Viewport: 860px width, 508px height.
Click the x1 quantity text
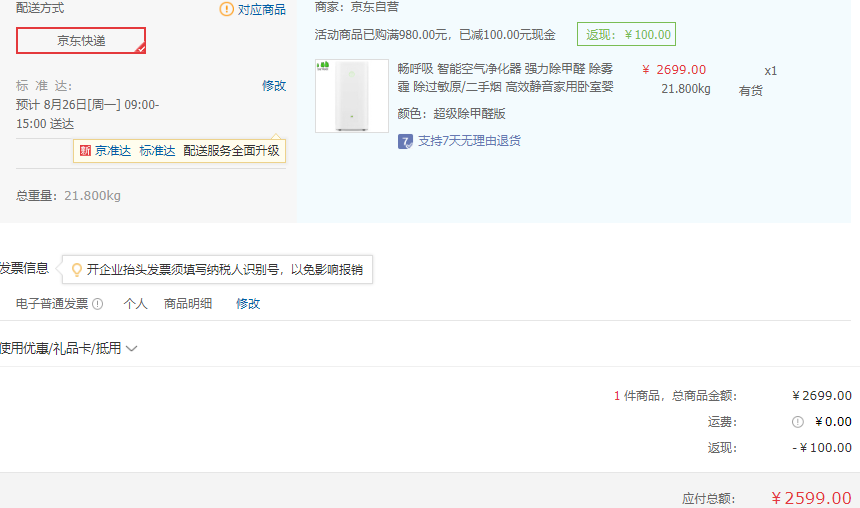coord(771,71)
